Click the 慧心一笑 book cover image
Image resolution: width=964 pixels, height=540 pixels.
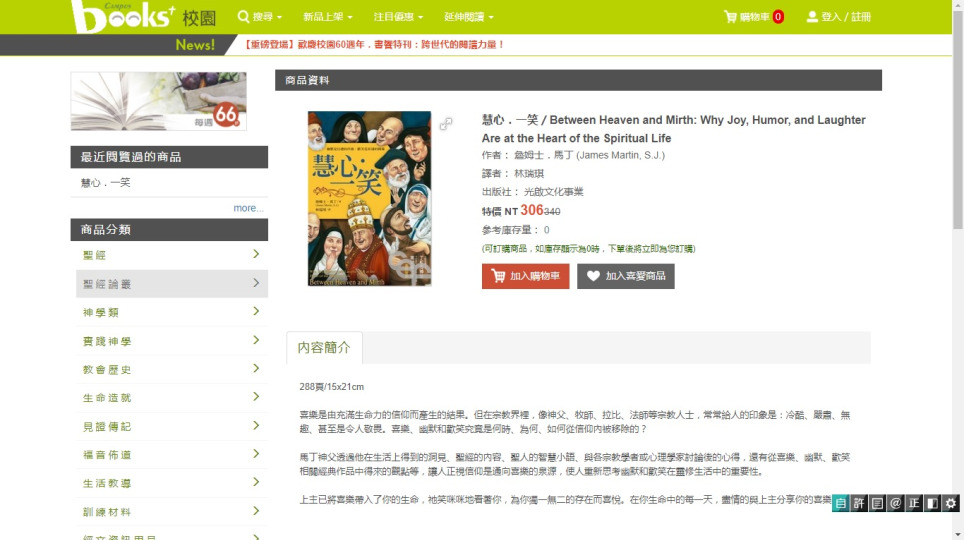coord(369,199)
